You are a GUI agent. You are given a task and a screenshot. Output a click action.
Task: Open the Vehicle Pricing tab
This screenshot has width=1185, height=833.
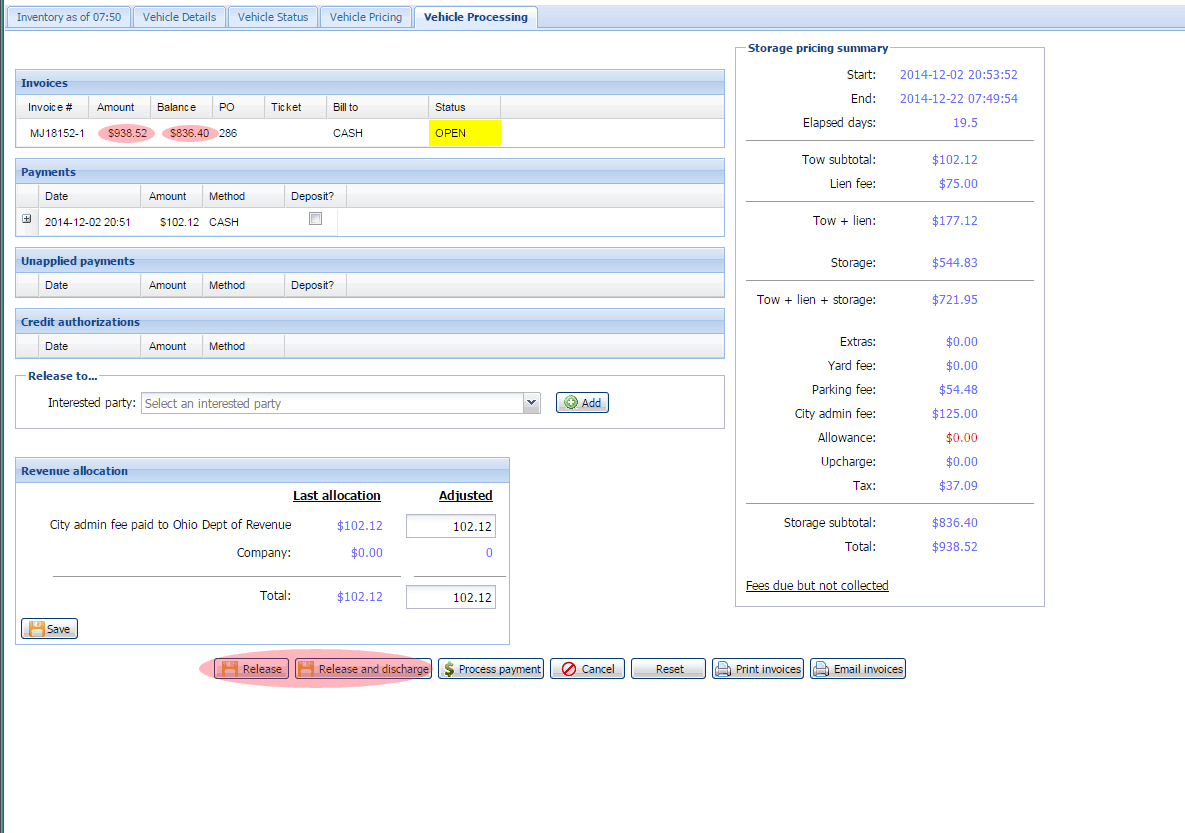(365, 17)
